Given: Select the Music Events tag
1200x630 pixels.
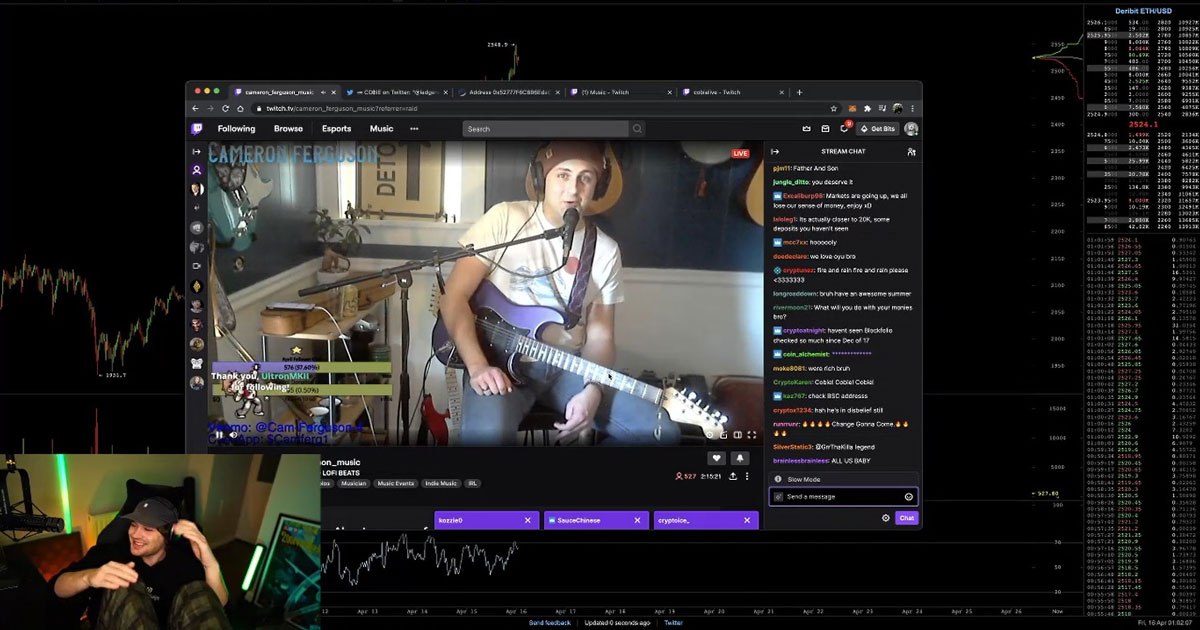Looking at the screenshot, I should click(395, 483).
